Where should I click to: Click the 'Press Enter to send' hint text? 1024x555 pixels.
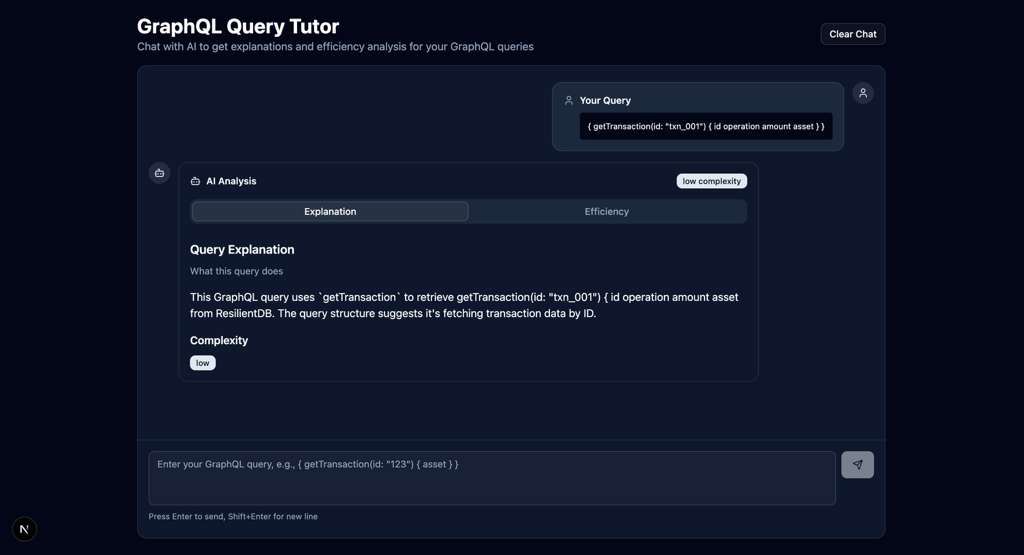[233, 517]
